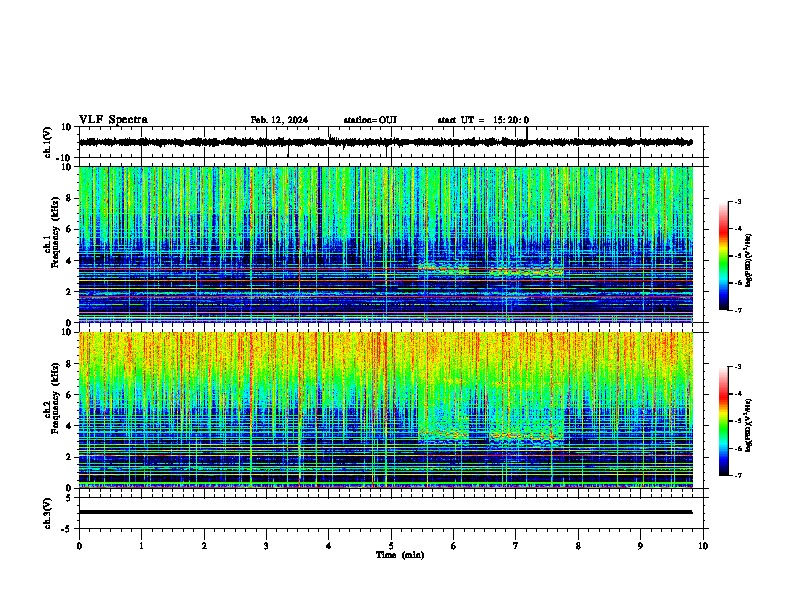Click time axis tick label "2"
Image resolution: width=792 pixels, height=612 pixels.
pos(204,546)
